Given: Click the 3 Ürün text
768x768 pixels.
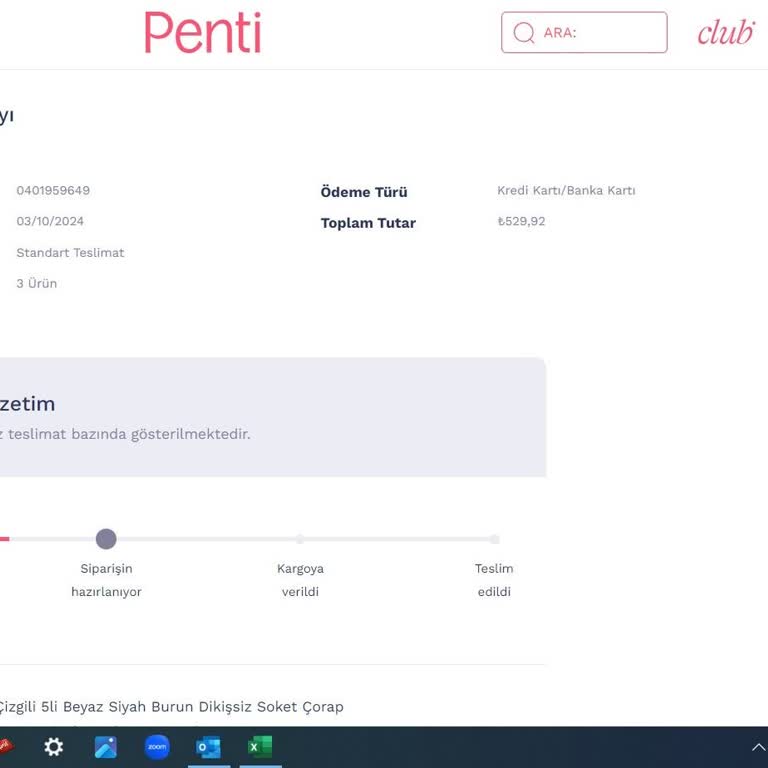Looking at the screenshot, I should 37,284.
